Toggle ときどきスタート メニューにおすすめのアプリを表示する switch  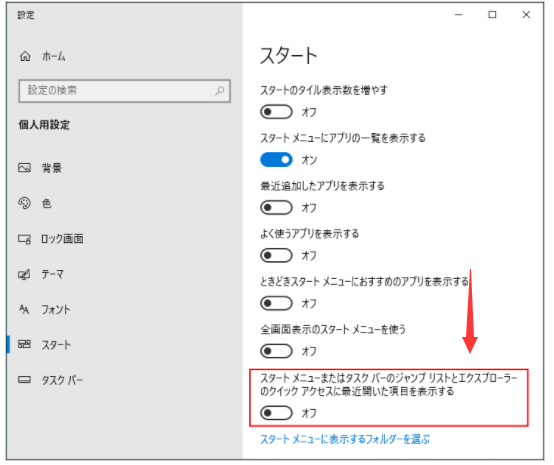pyautogui.click(x=276, y=303)
